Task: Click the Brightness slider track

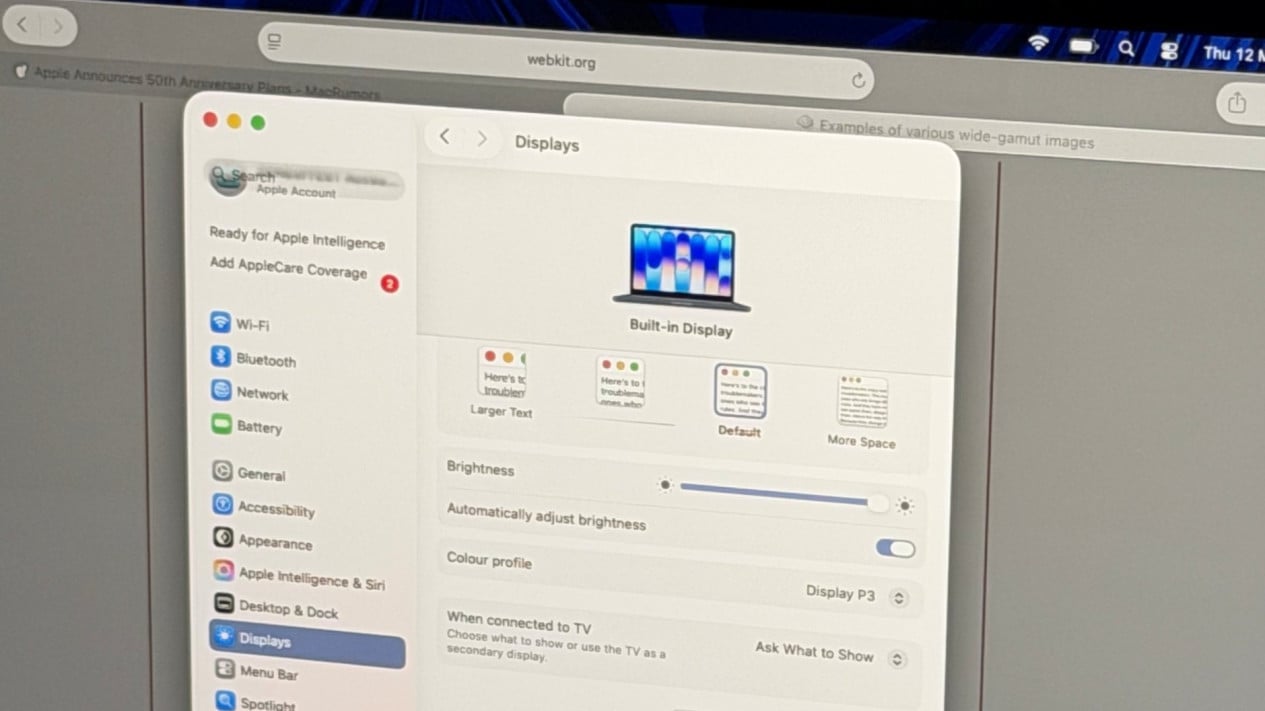Action: pyautogui.click(x=772, y=494)
